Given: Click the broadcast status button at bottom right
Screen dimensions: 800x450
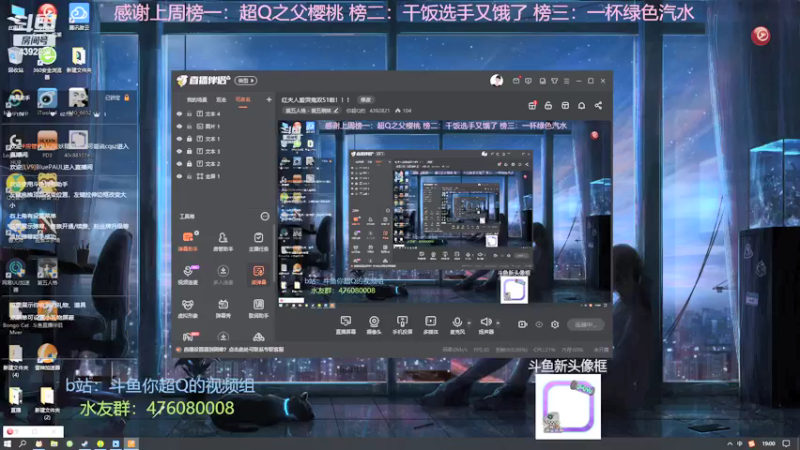Looking at the screenshot, I should pos(586,324).
